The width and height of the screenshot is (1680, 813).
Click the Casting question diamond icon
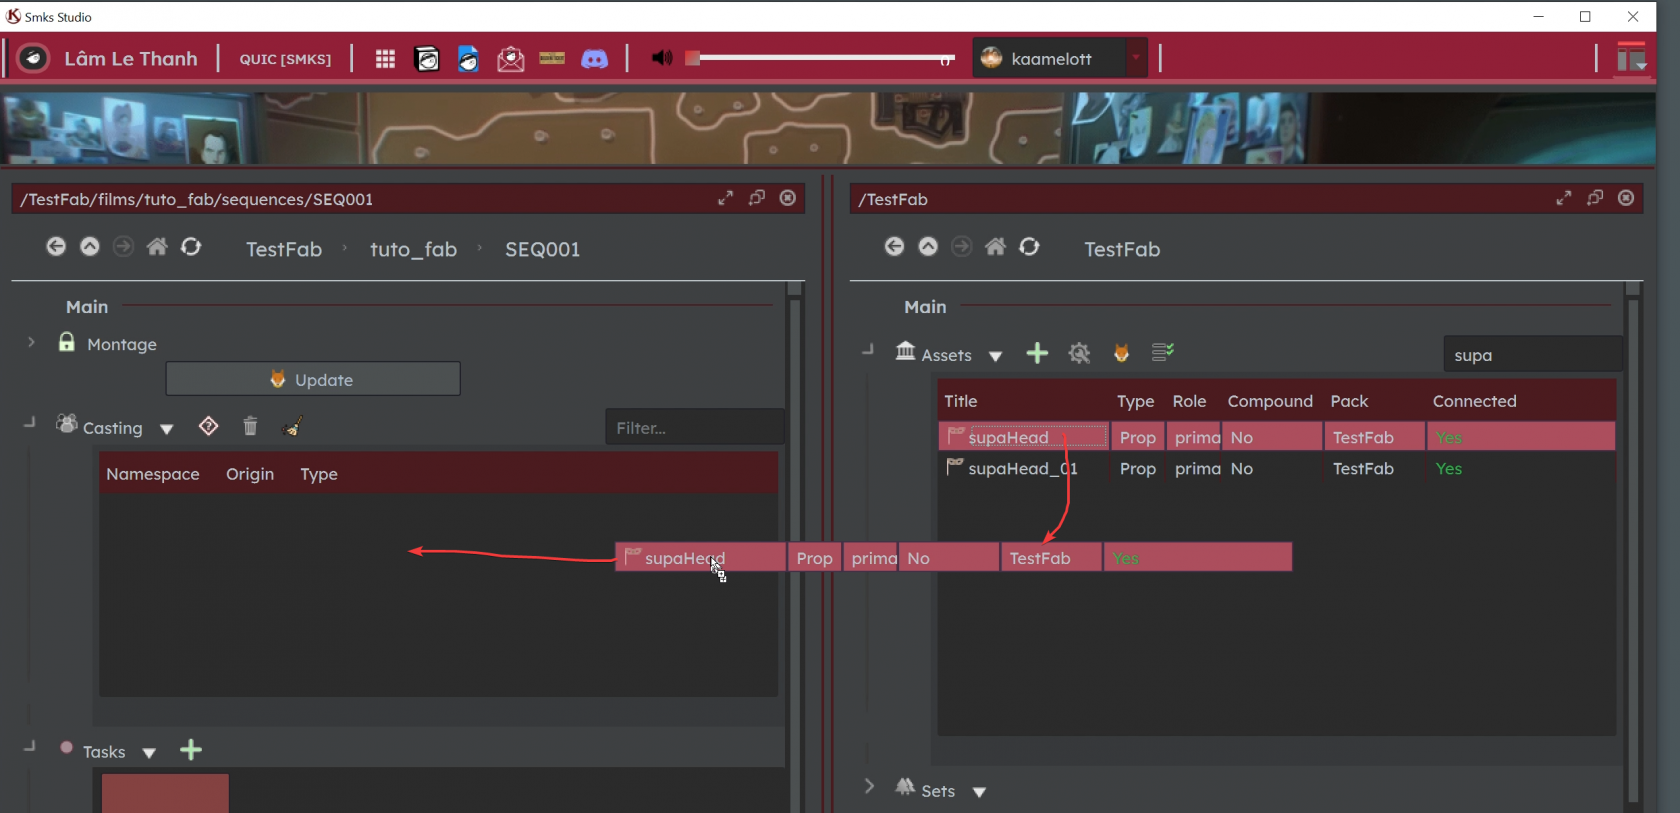pos(208,426)
